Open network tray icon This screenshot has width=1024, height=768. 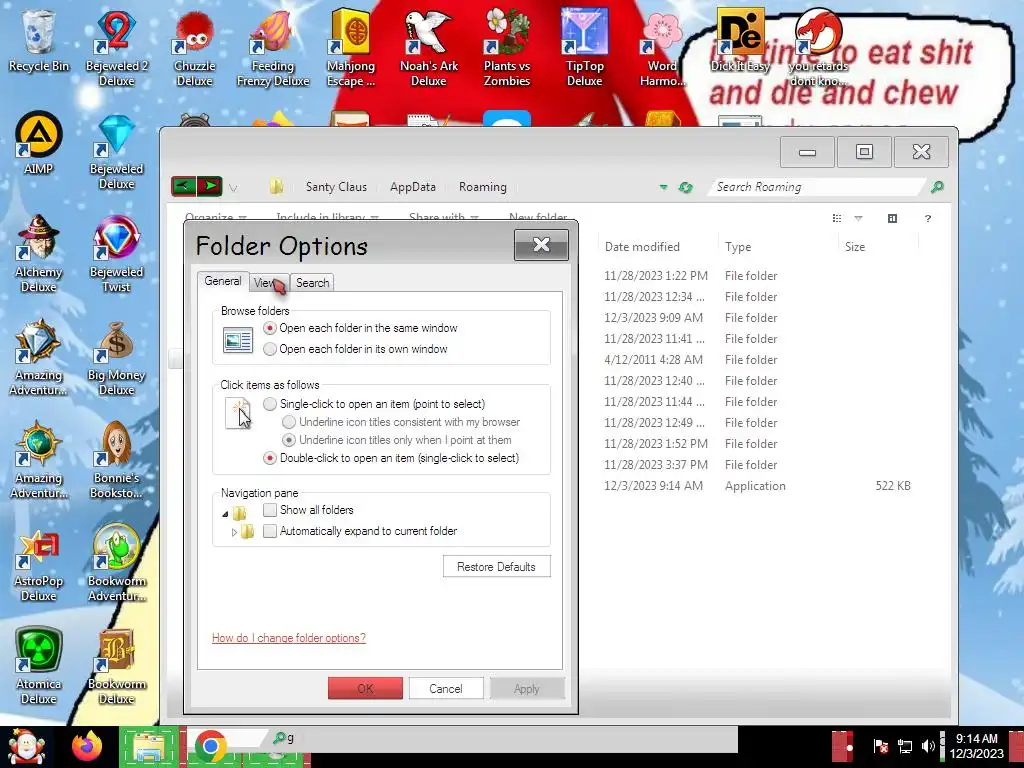coord(904,746)
